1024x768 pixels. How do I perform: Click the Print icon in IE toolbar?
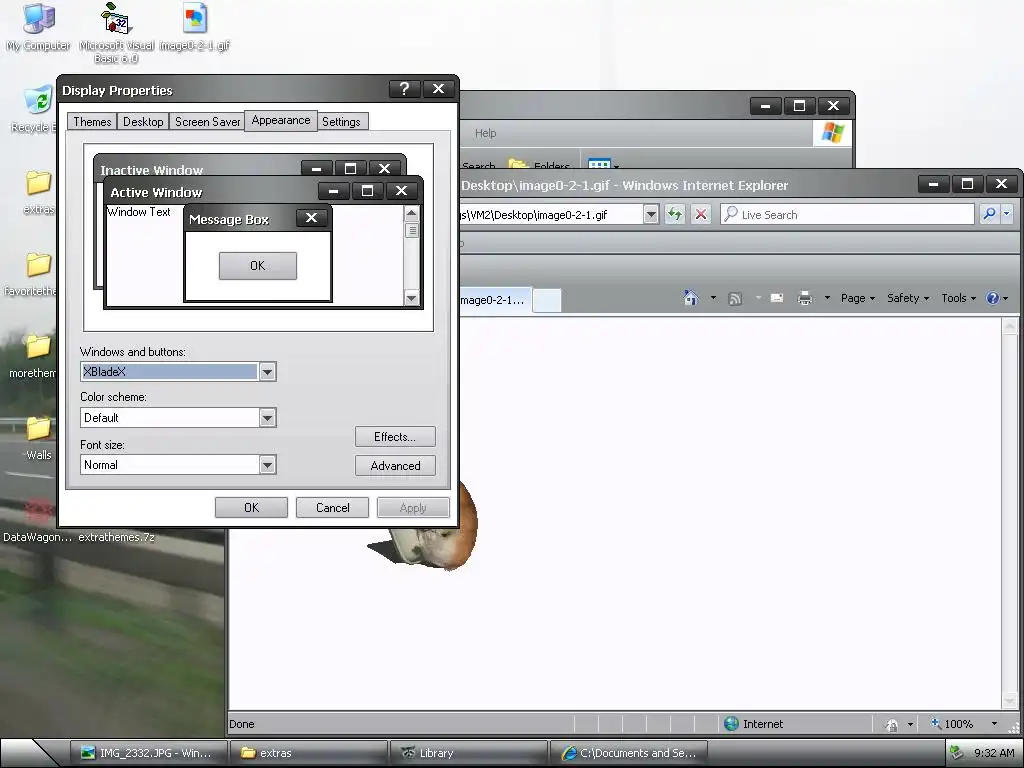(805, 298)
